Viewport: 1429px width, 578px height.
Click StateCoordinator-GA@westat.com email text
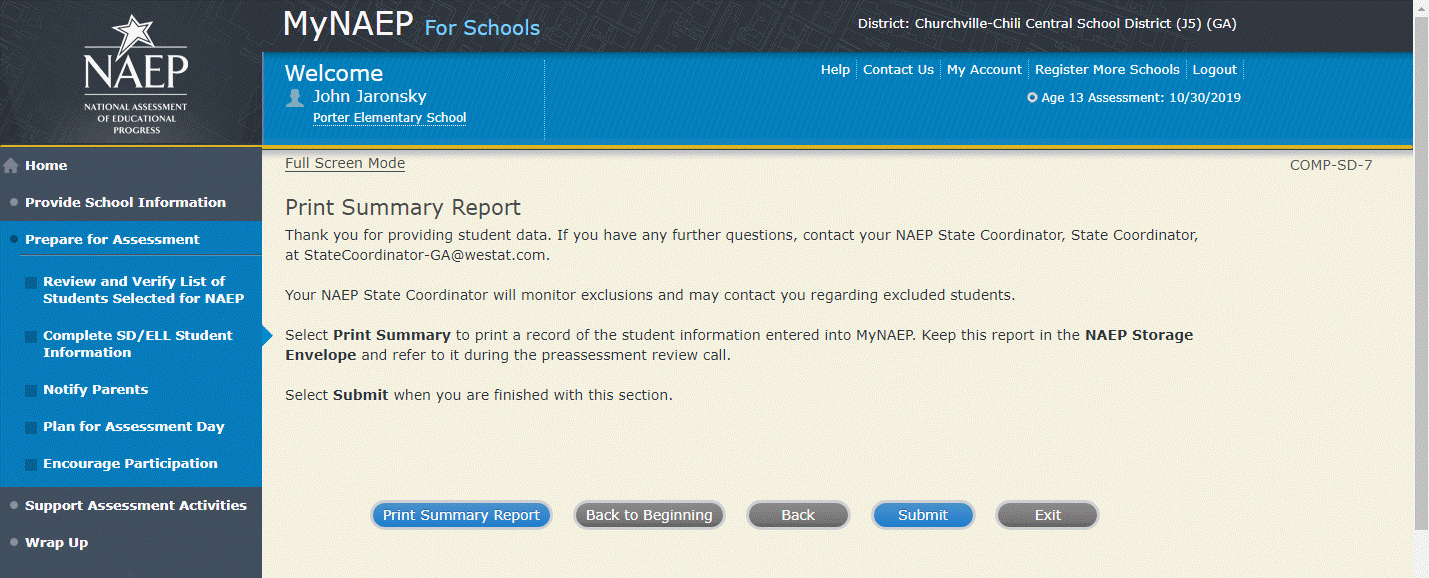[426, 255]
